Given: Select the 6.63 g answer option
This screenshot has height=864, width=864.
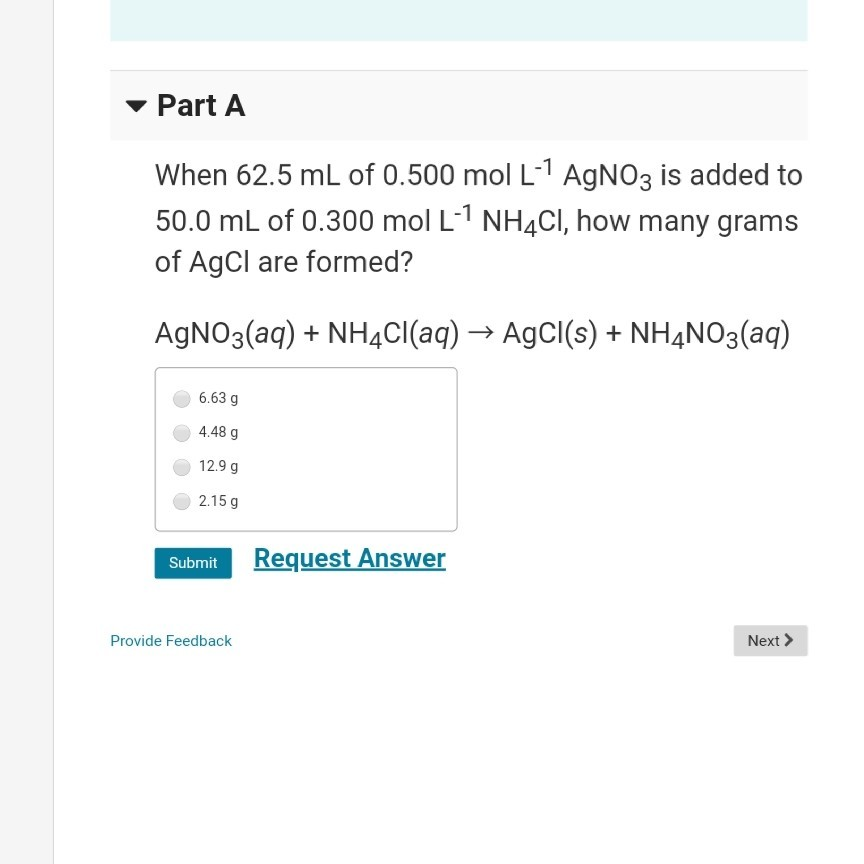Looking at the screenshot, I should 181,398.
